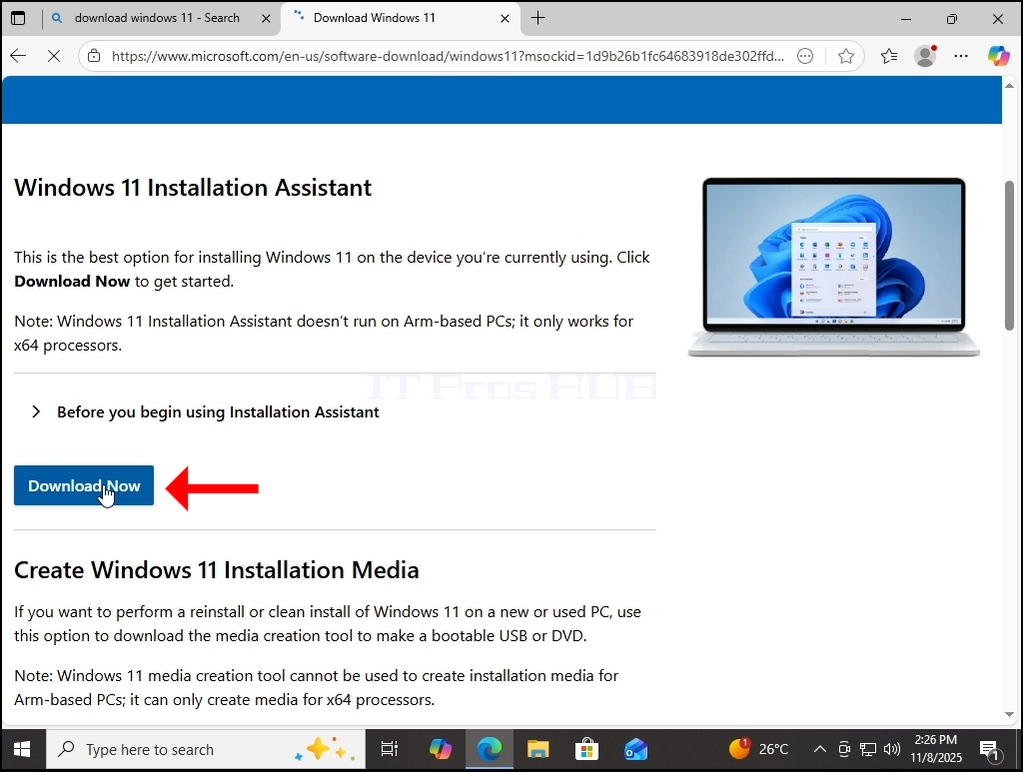Open the weather widget showing 26°C
This screenshot has height=772, width=1023.
coord(759,749)
